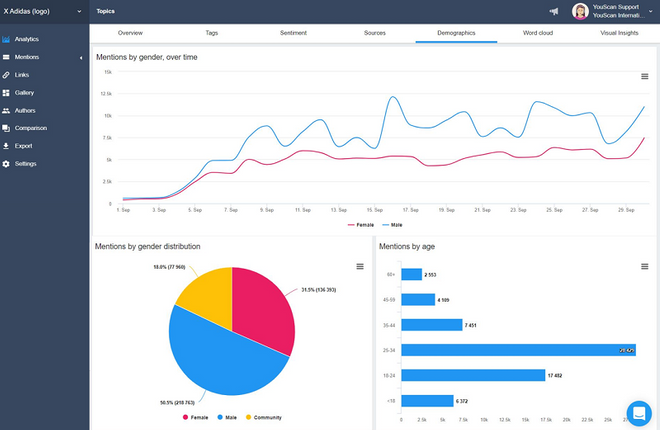Expand the Mentions submenu arrow
Image resolution: width=660 pixels, height=430 pixels.
(x=81, y=58)
